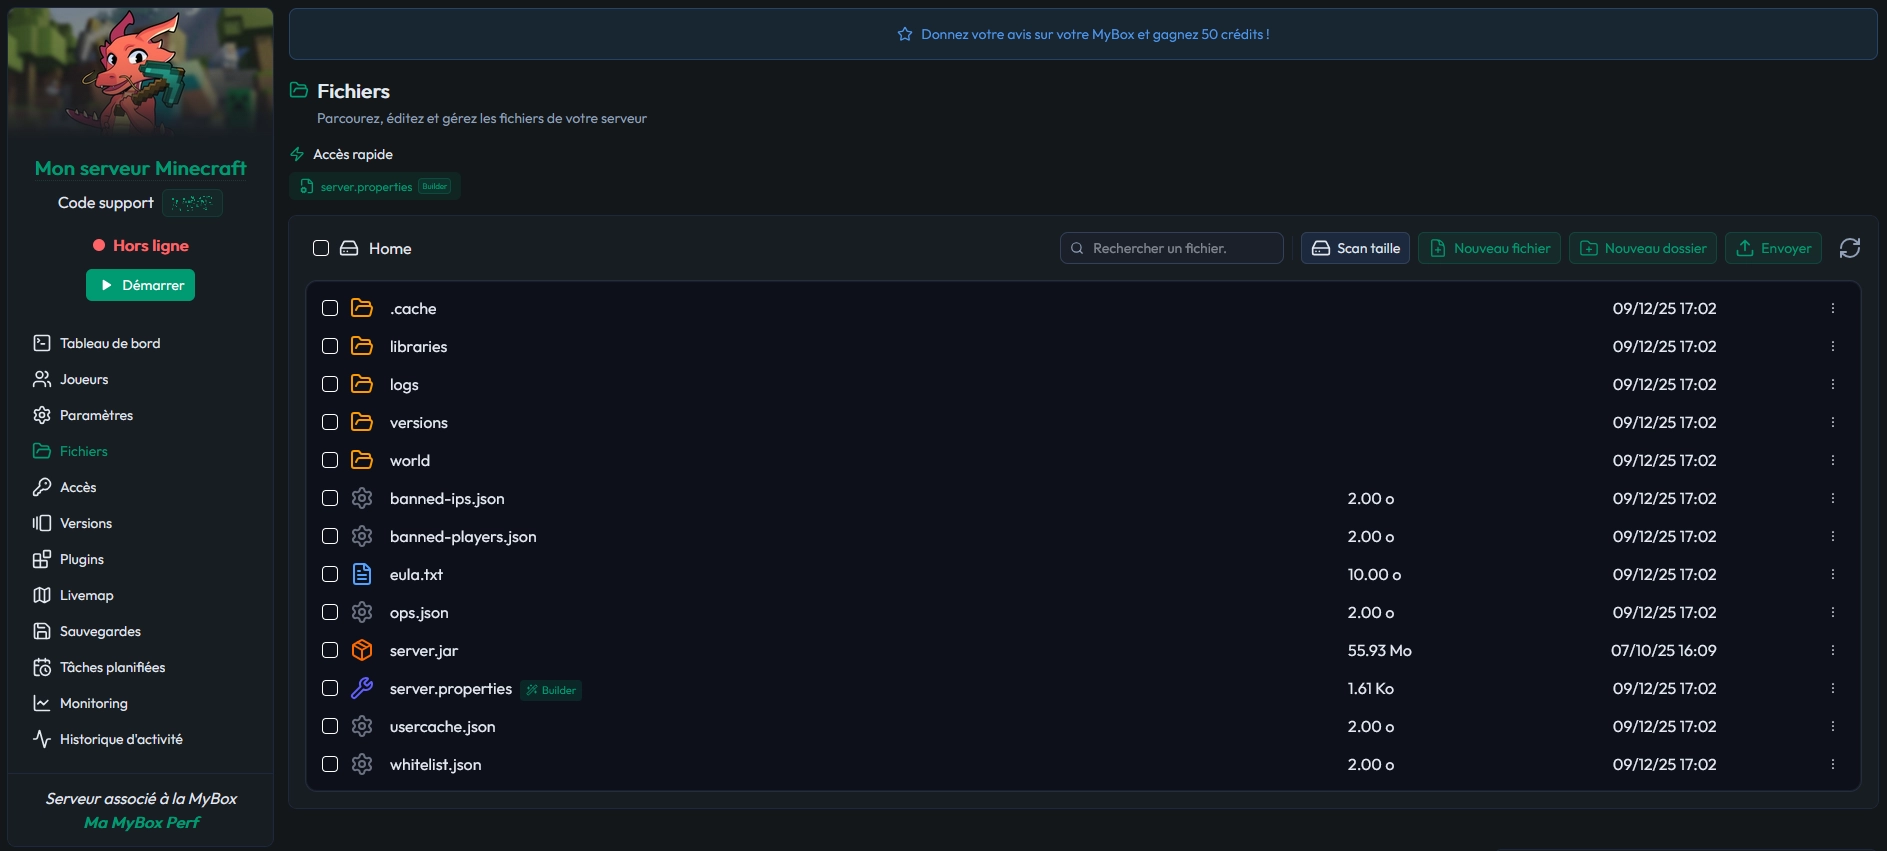Click the wrench icon beside server.properties

coord(362,688)
